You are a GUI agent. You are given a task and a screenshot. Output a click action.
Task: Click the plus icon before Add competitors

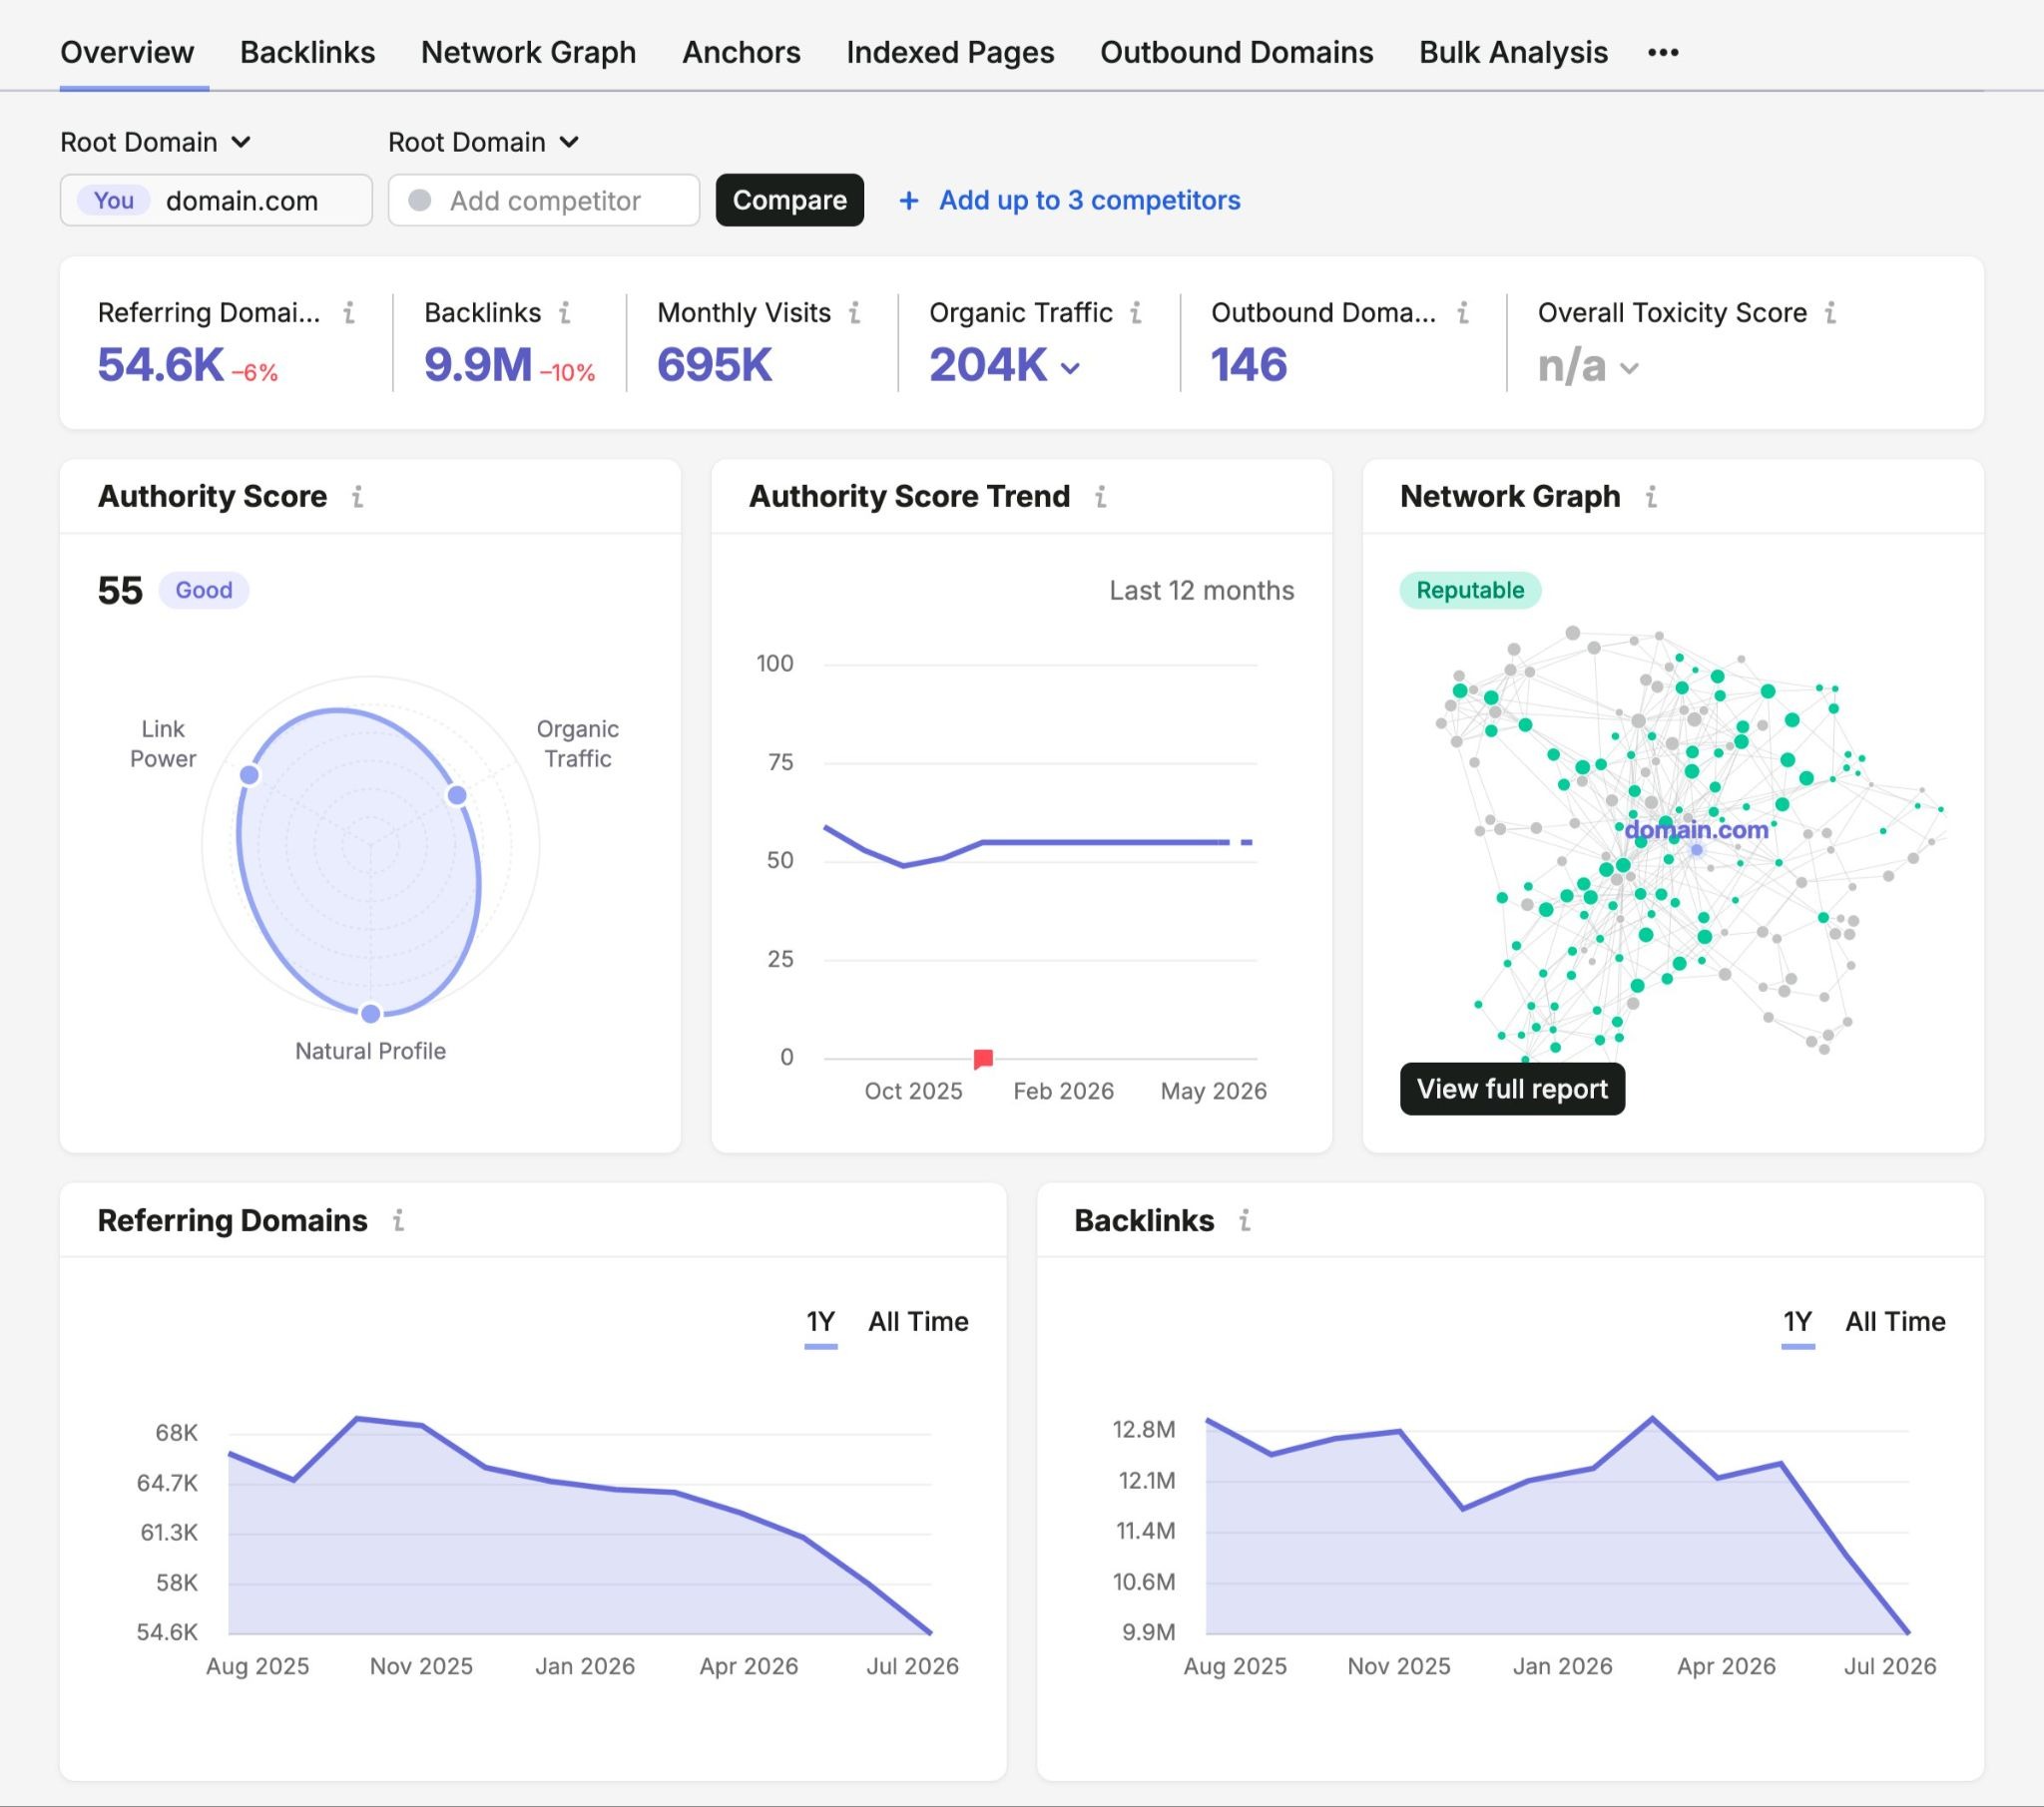click(909, 201)
